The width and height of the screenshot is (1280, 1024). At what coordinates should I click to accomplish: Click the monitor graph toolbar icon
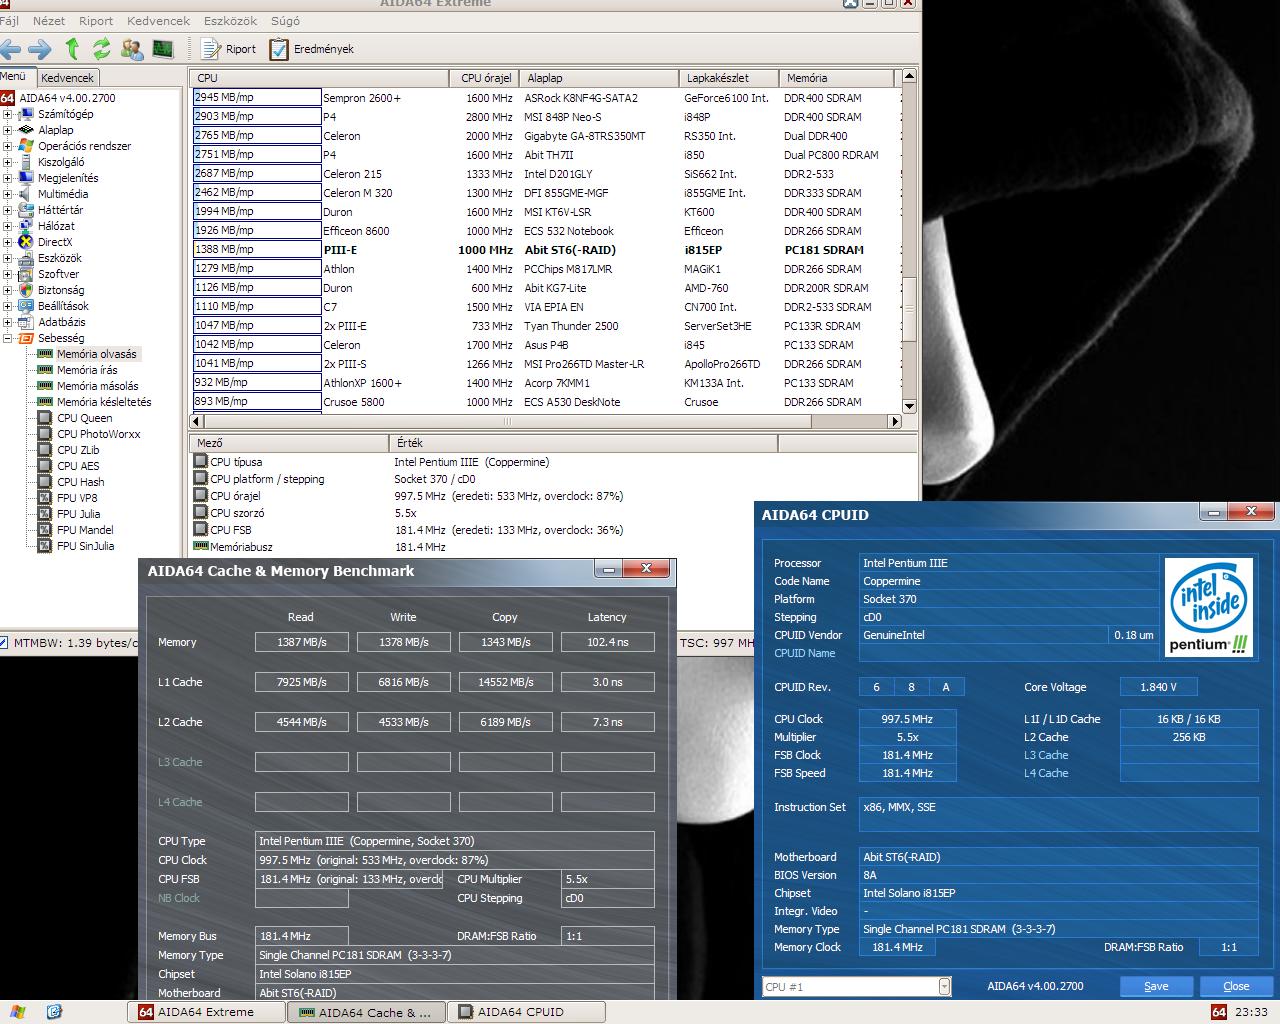pyautogui.click(x=163, y=48)
